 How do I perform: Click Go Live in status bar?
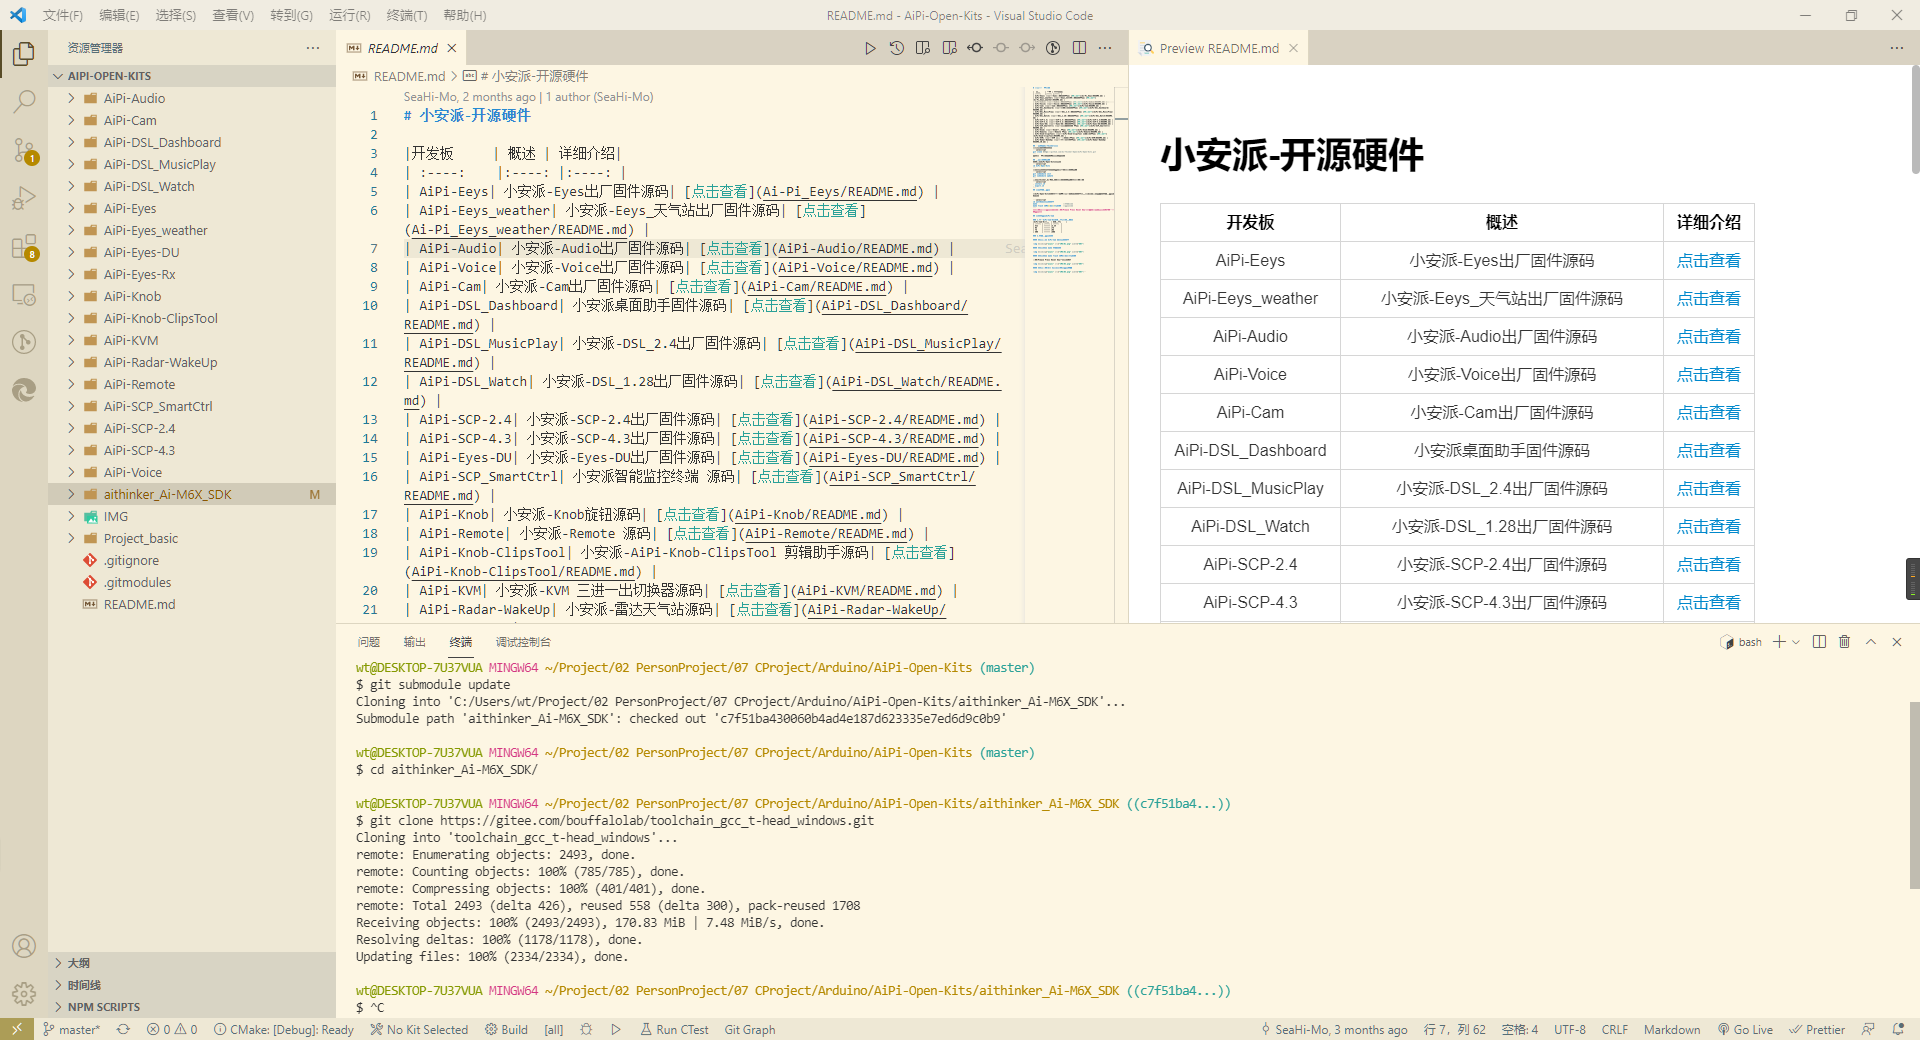(x=1745, y=1029)
